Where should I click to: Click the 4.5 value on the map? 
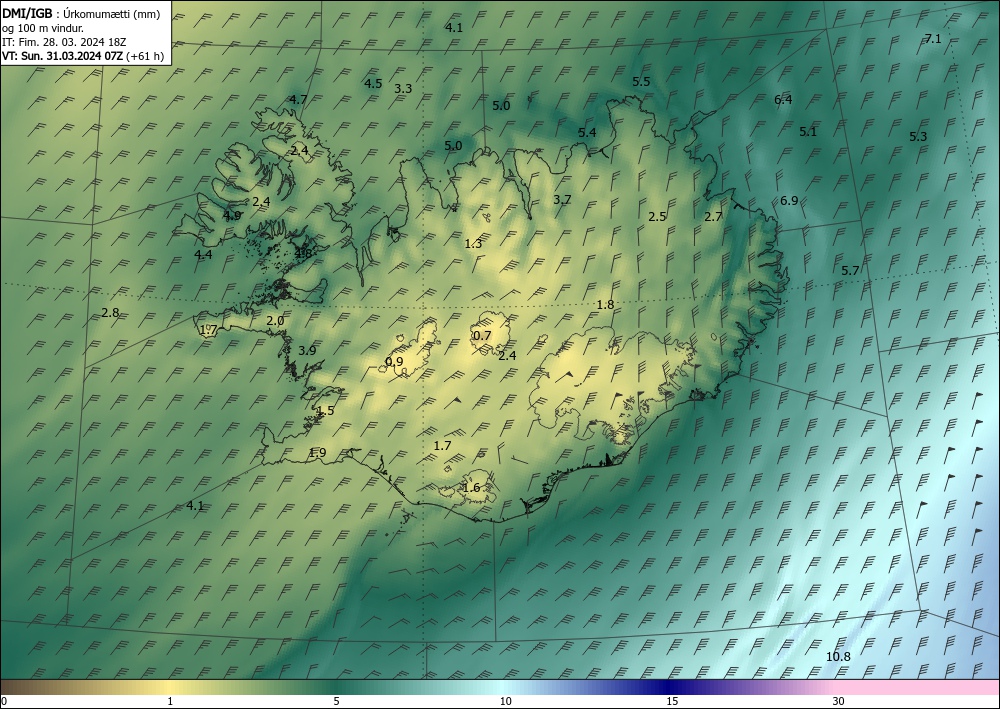pyautogui.click(x=373, y=84)
